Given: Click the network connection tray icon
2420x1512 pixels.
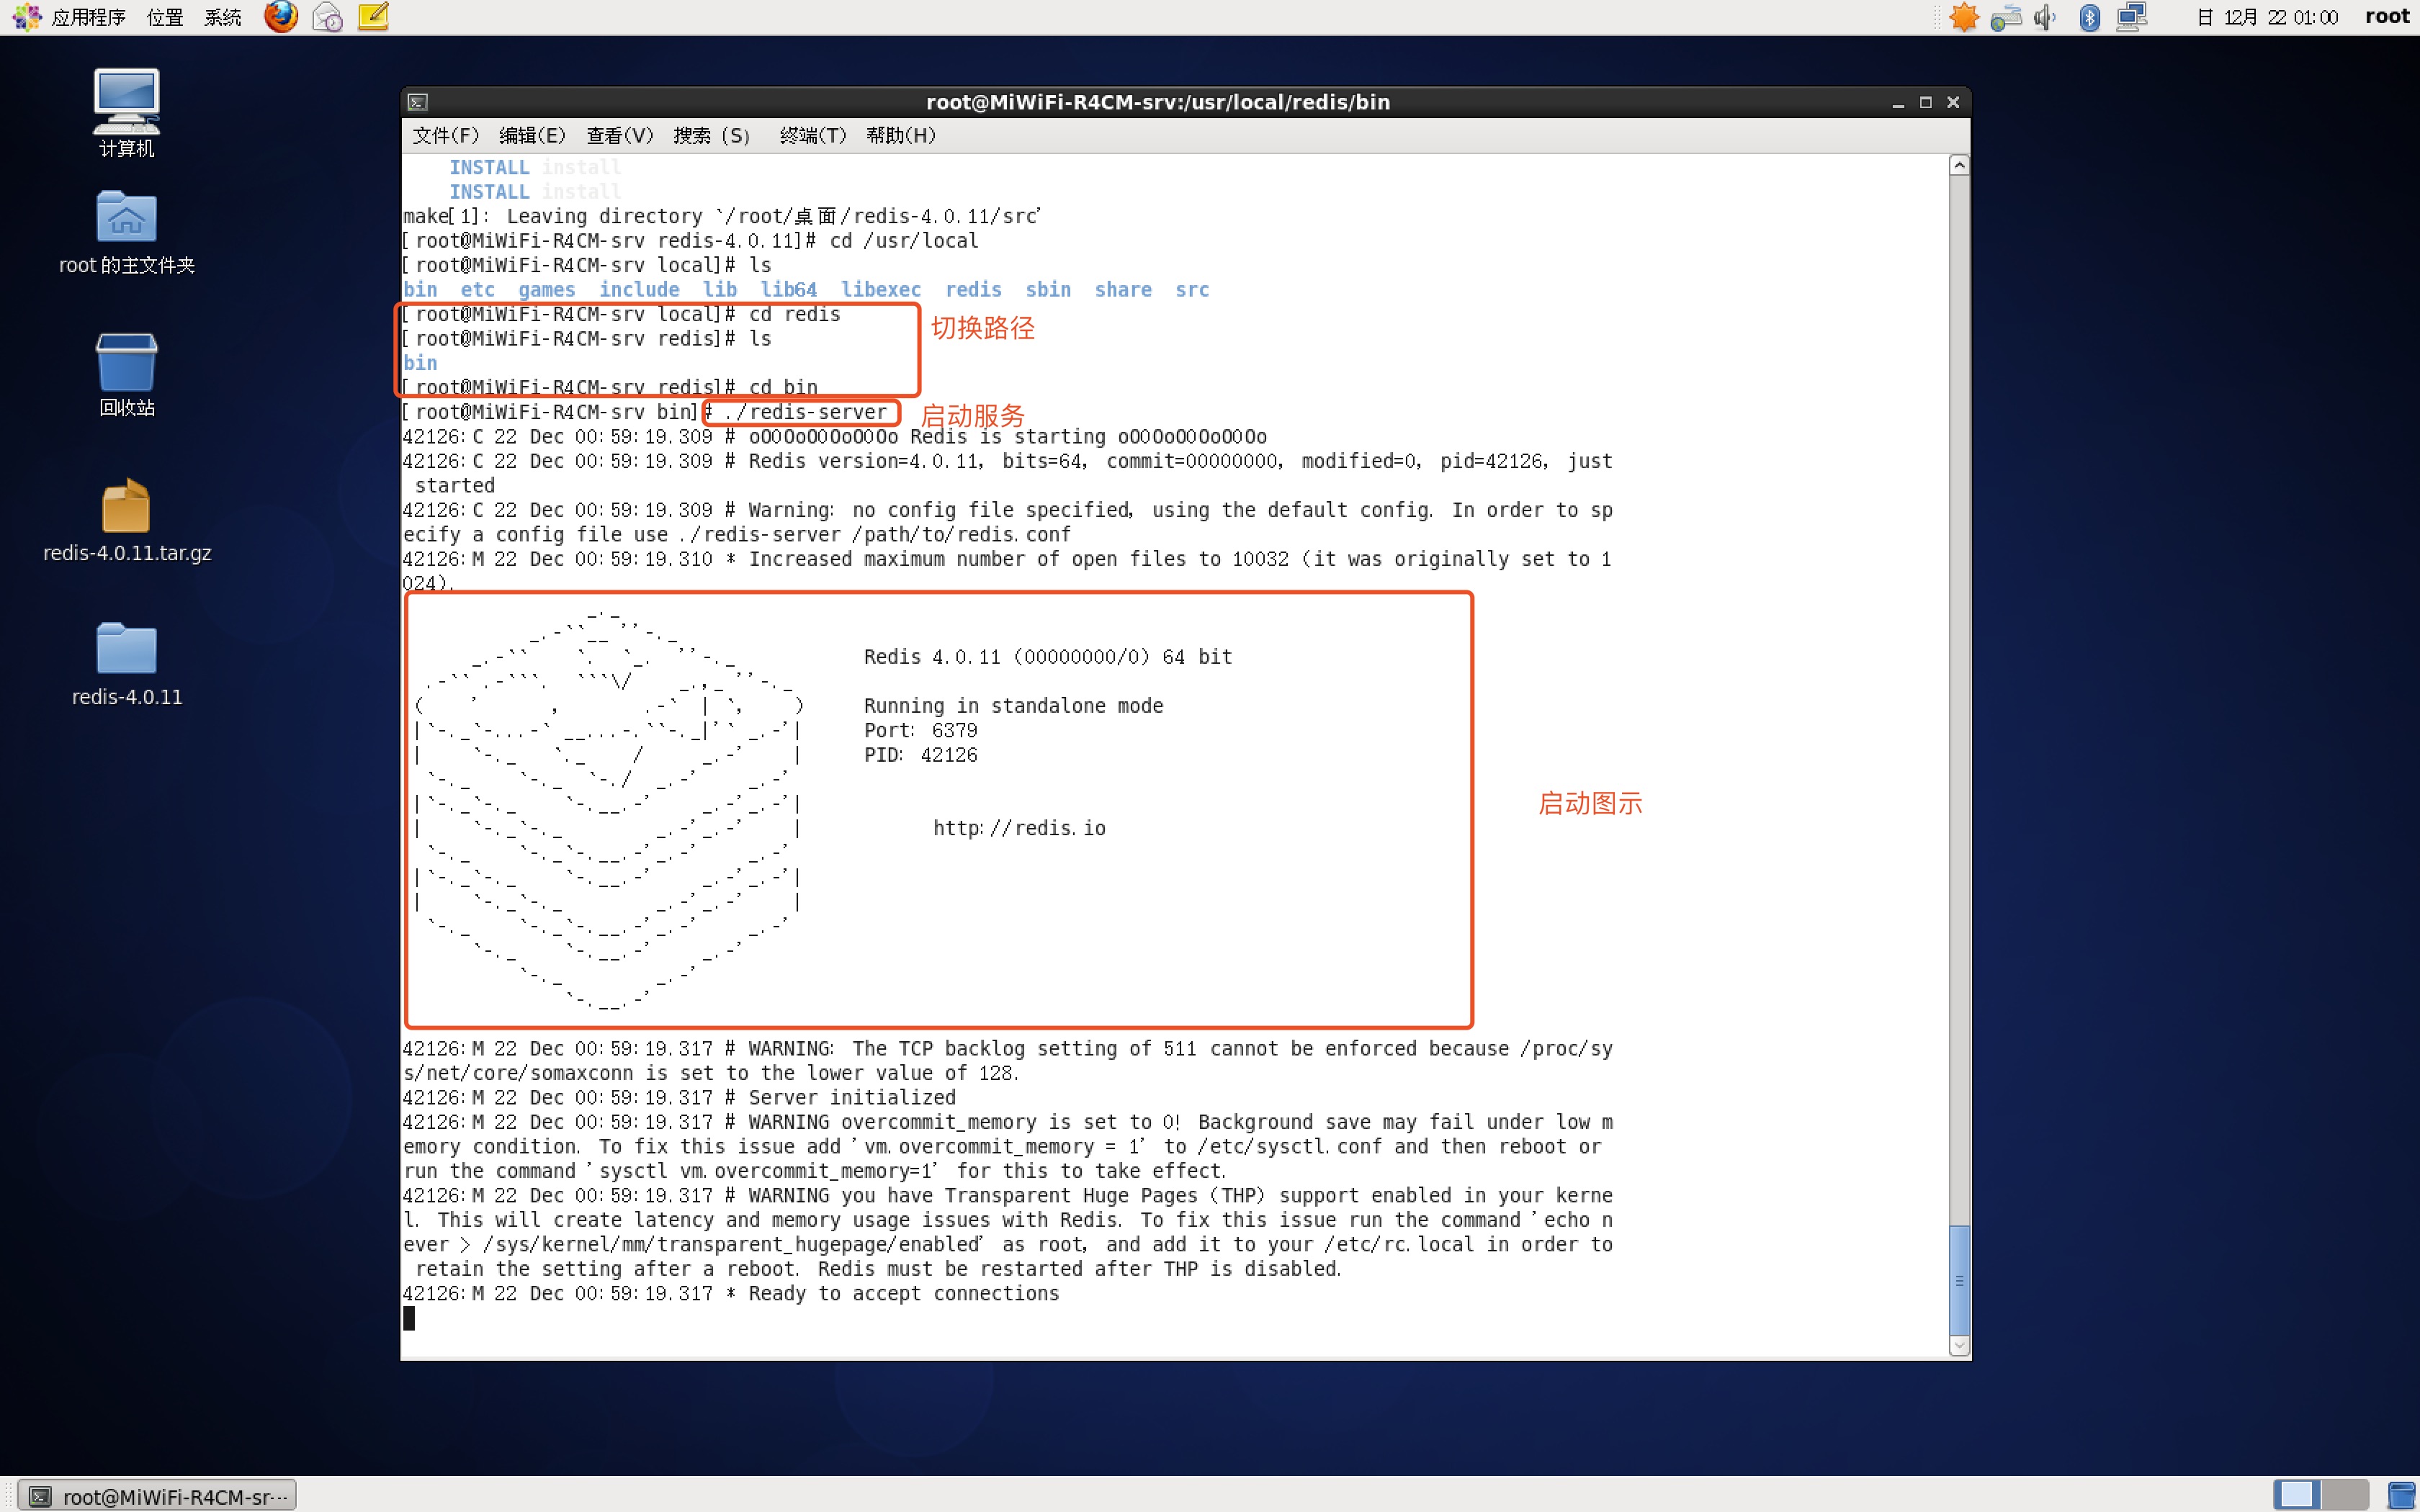Looking at the screenshot, I should 2132,17.
